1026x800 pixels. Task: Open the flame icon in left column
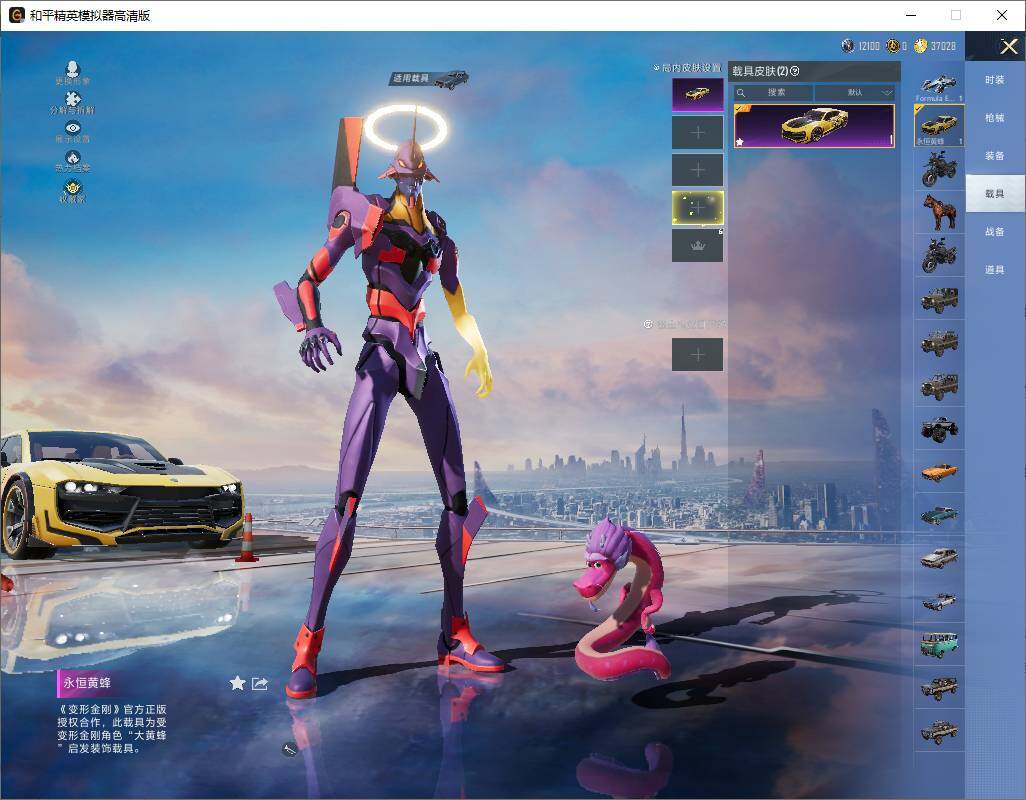point(73,161)
